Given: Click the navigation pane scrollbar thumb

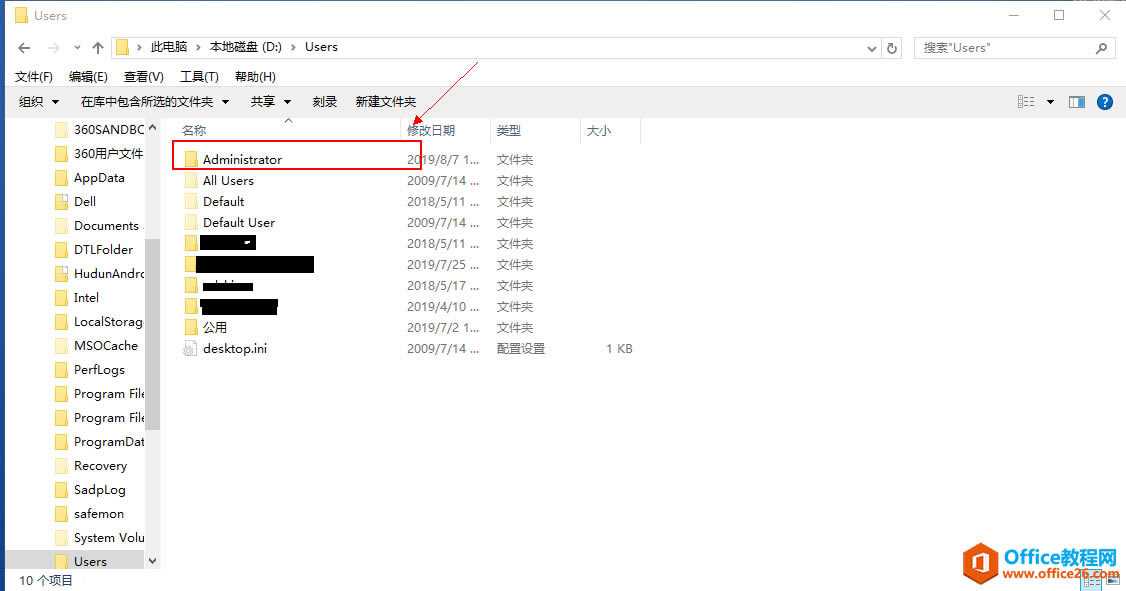Looking at the screenshot, I should pos(152,335).
